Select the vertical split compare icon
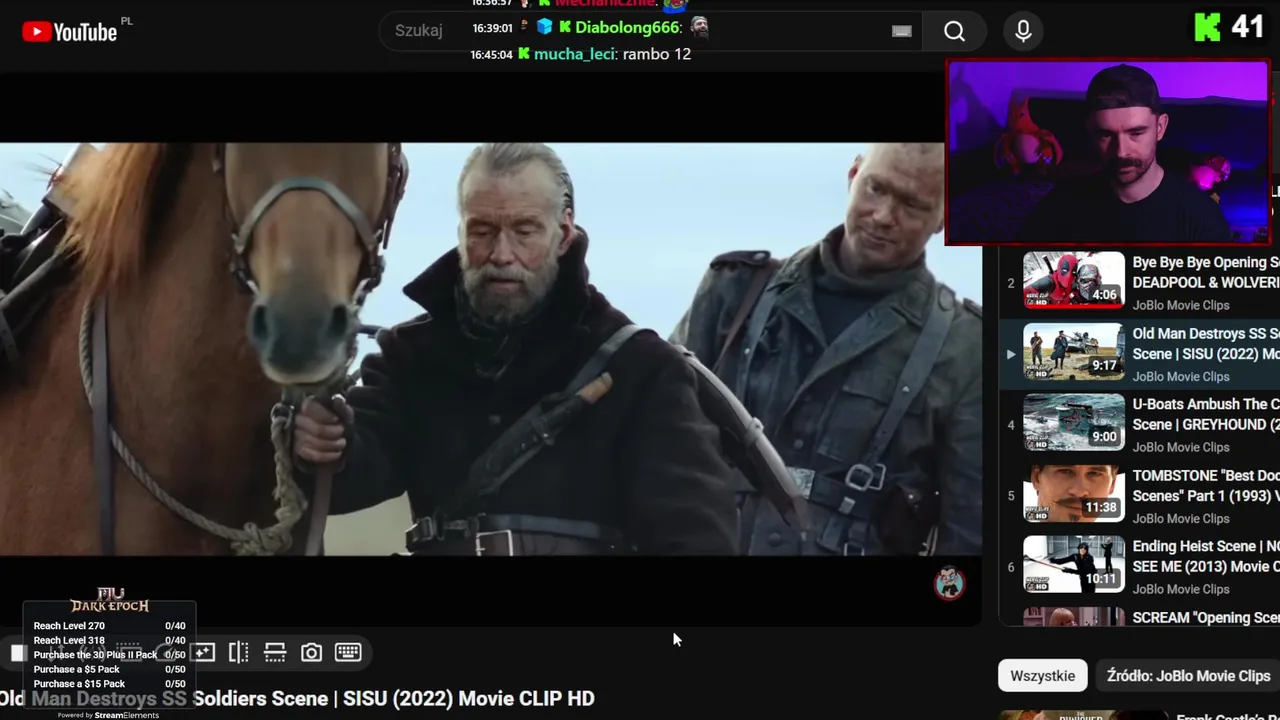The image size is (1280, 720). click(x=239, y=652)
